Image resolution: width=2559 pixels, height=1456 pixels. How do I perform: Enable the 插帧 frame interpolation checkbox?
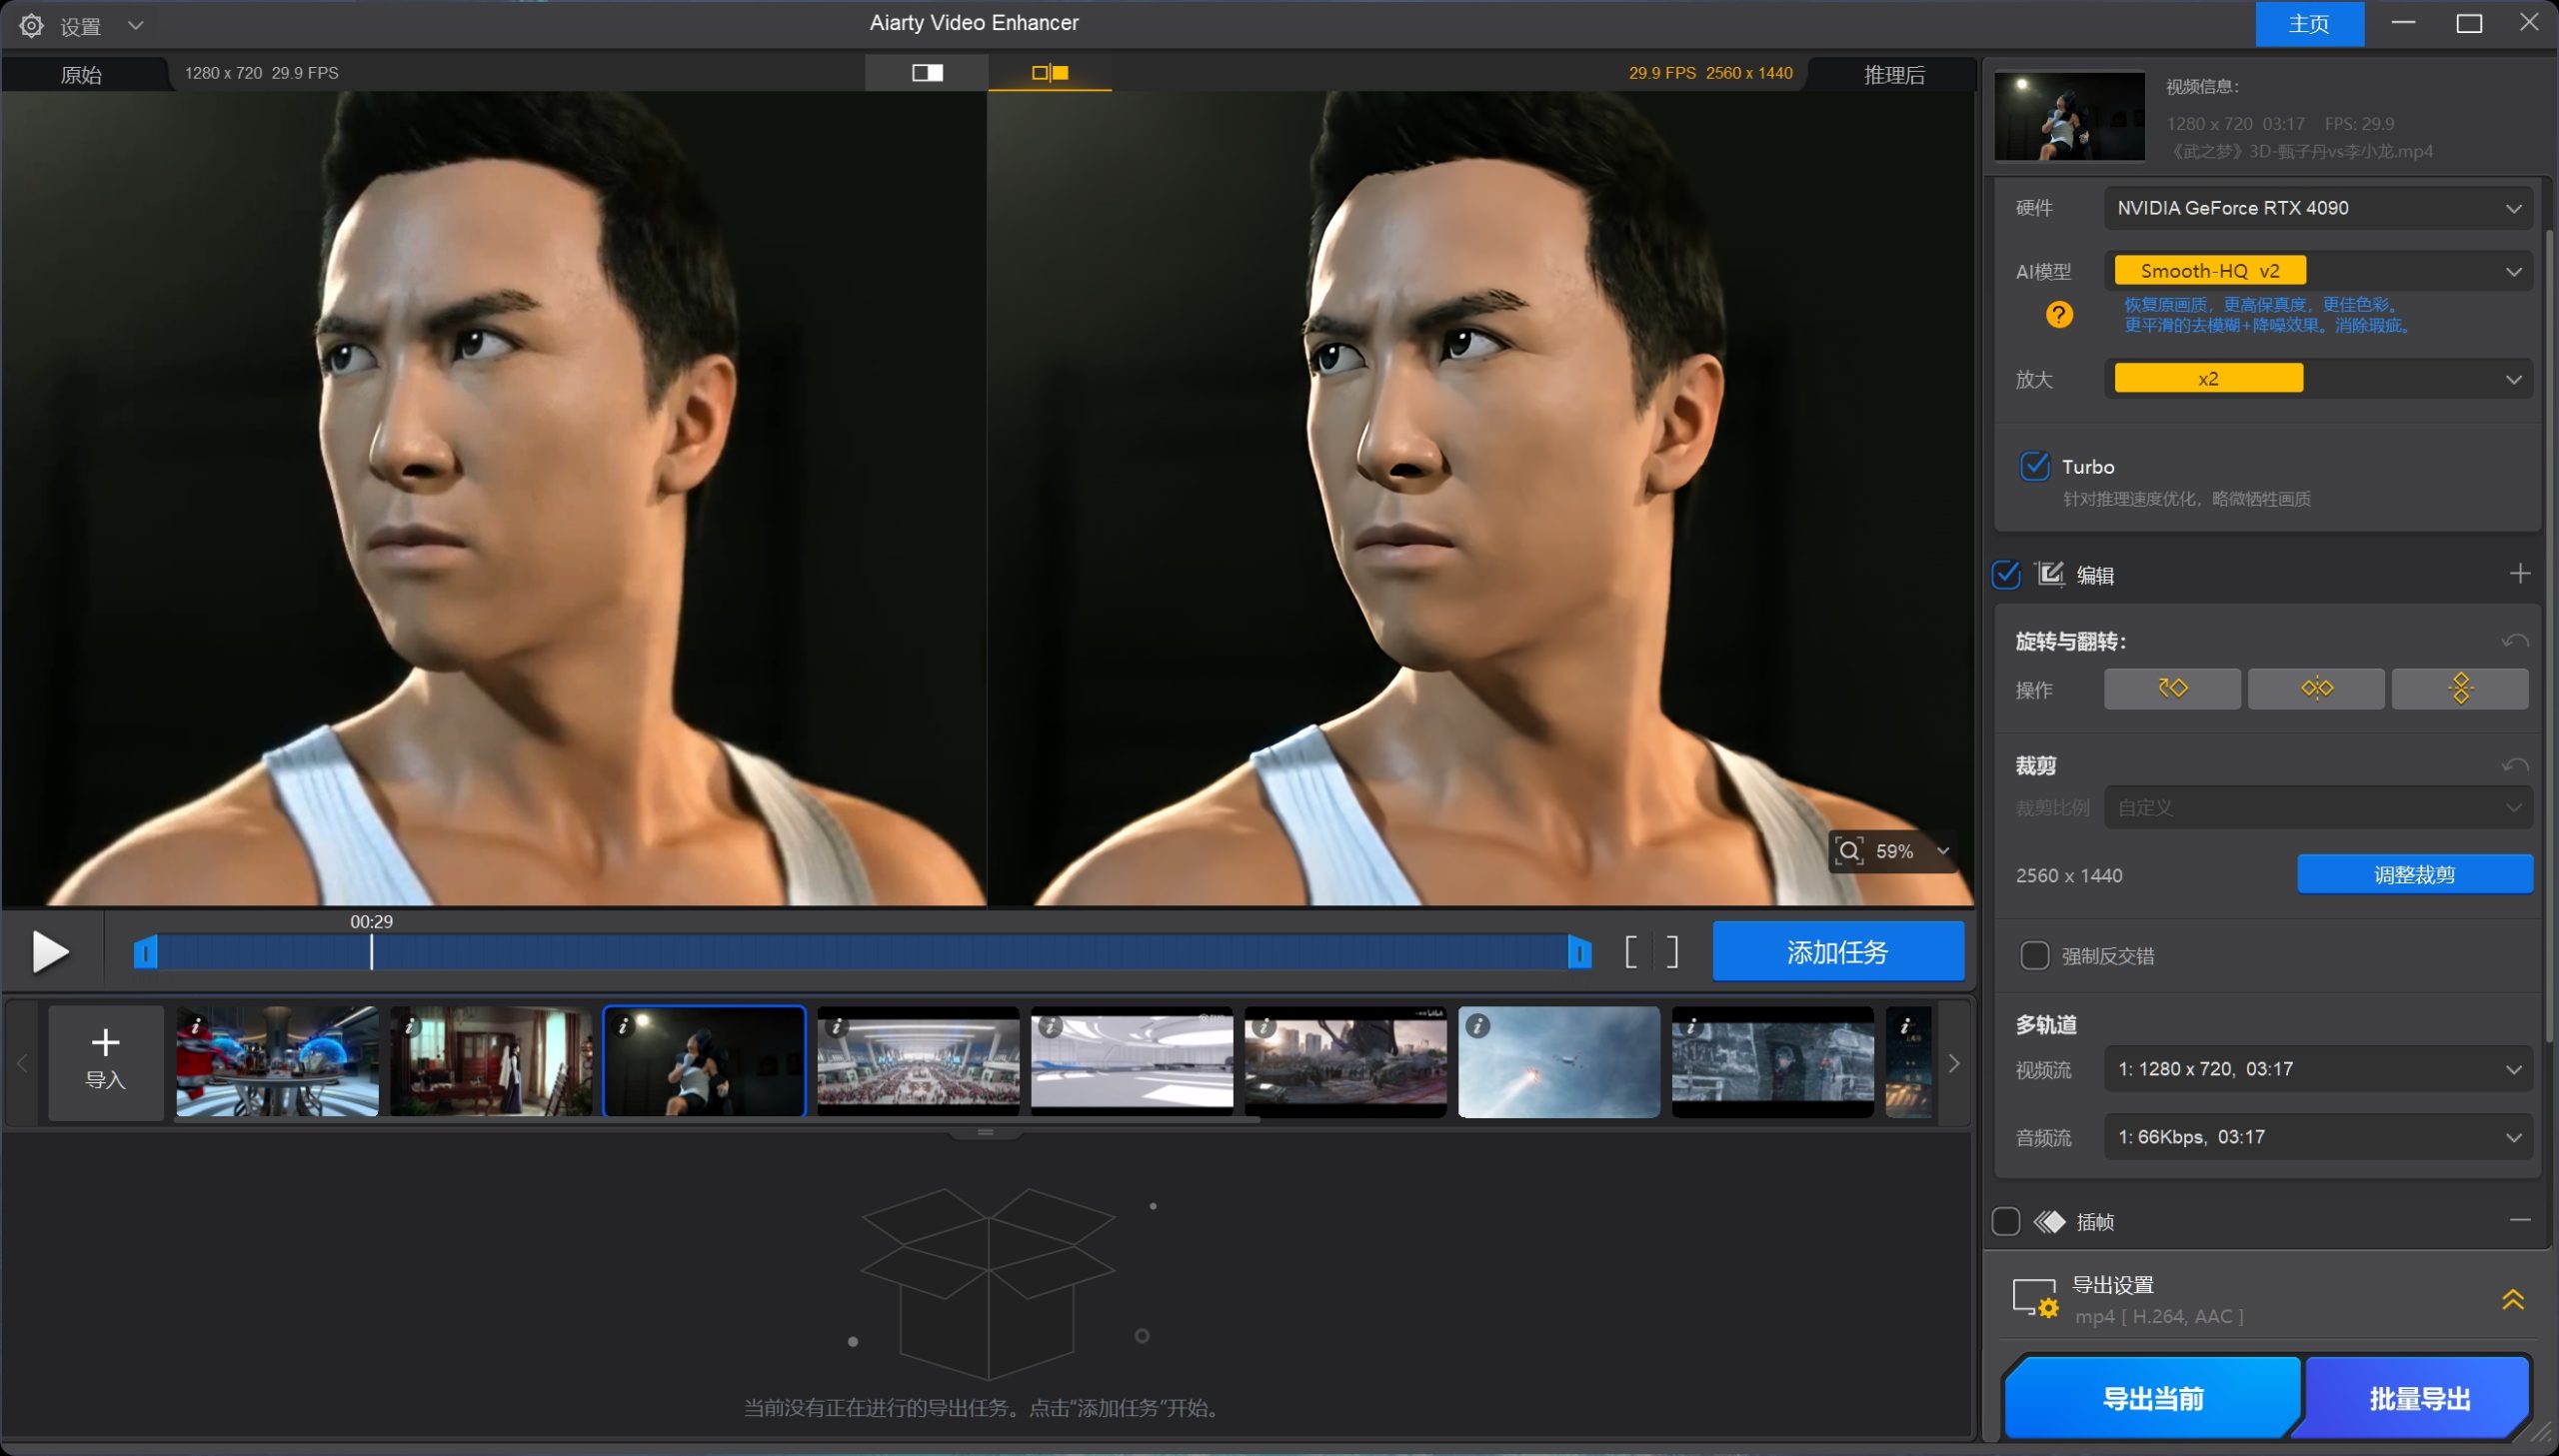(x=2006, y=1221)
